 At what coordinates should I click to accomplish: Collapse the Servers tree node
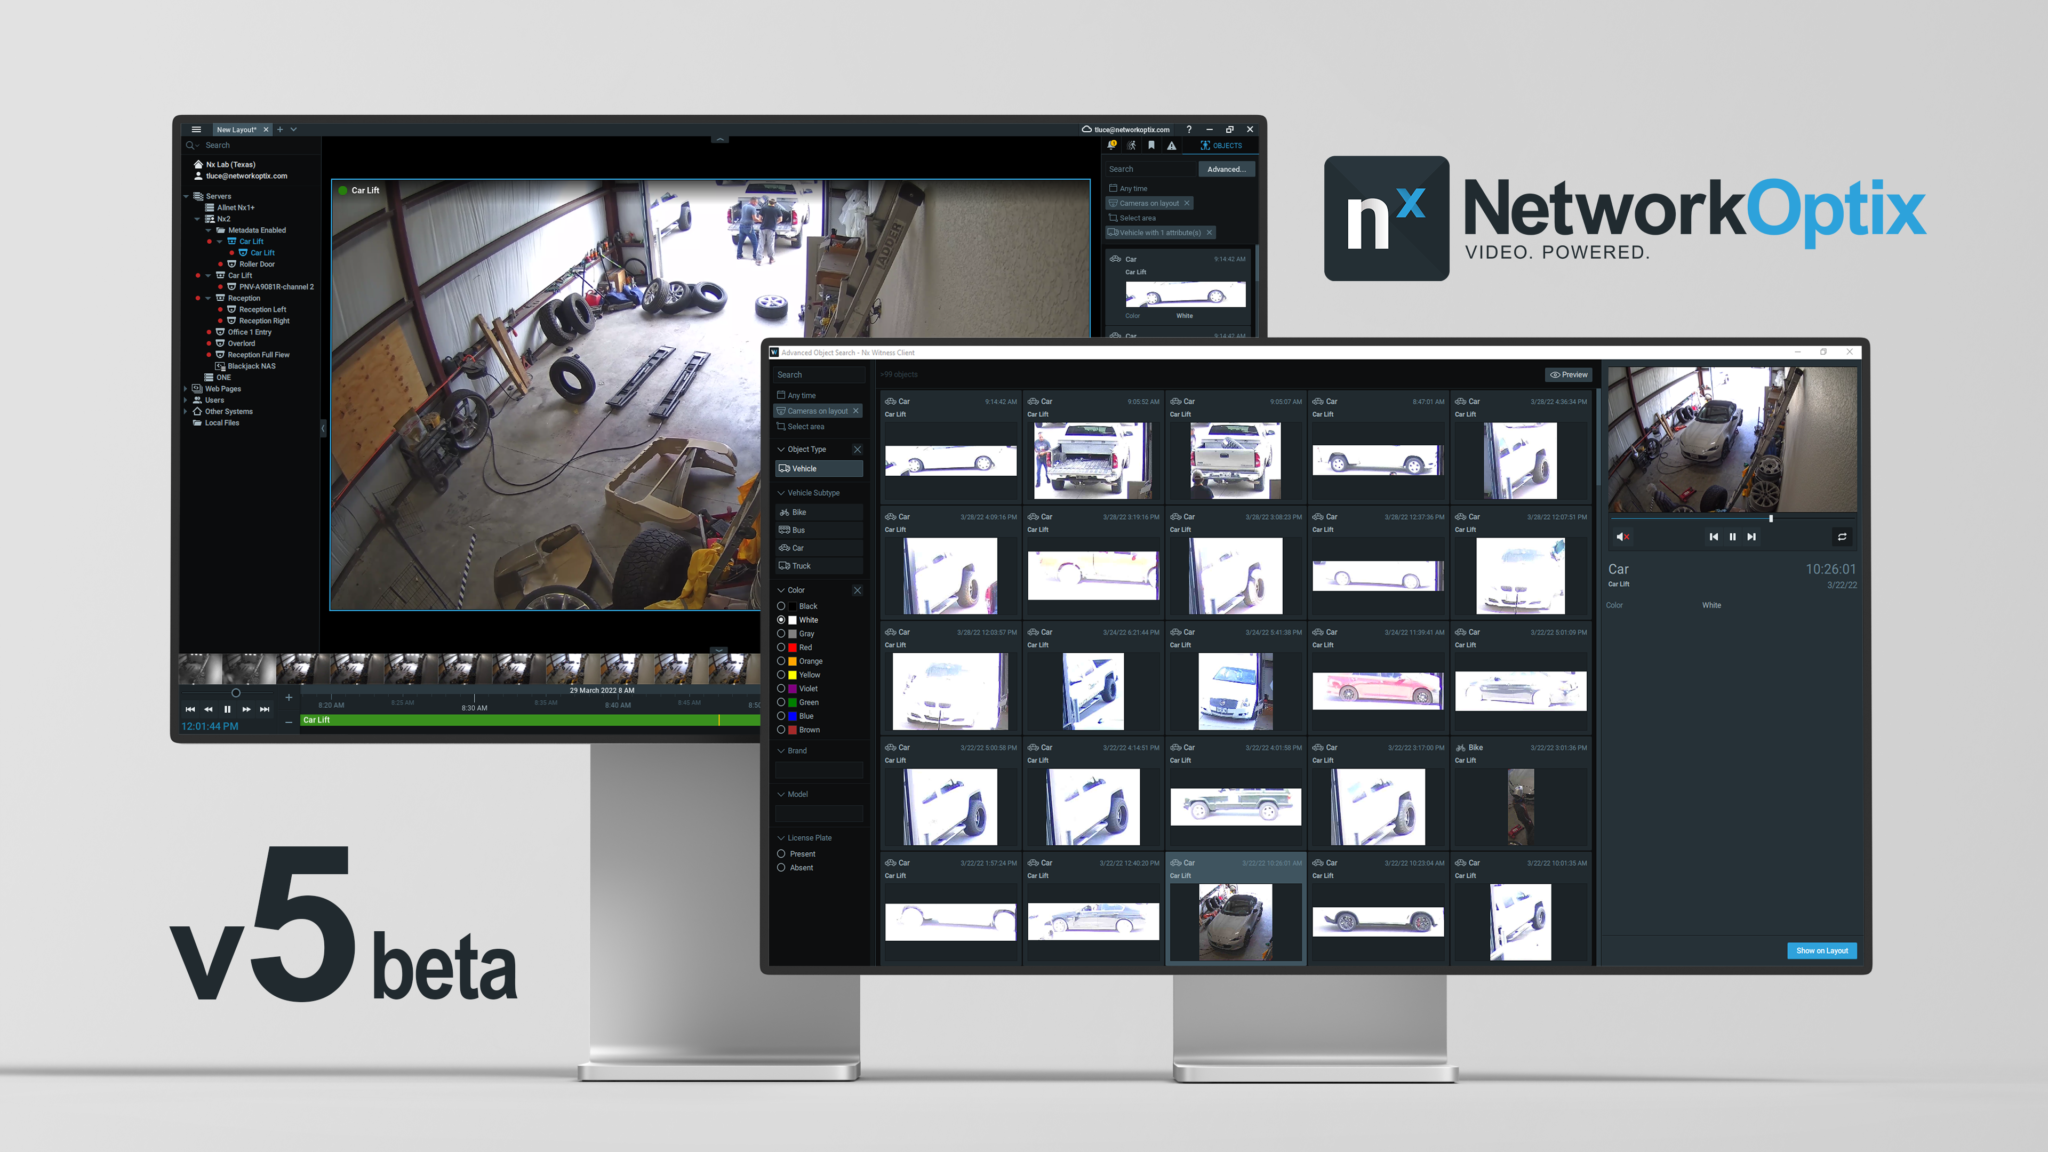click(x=185, y=196)
